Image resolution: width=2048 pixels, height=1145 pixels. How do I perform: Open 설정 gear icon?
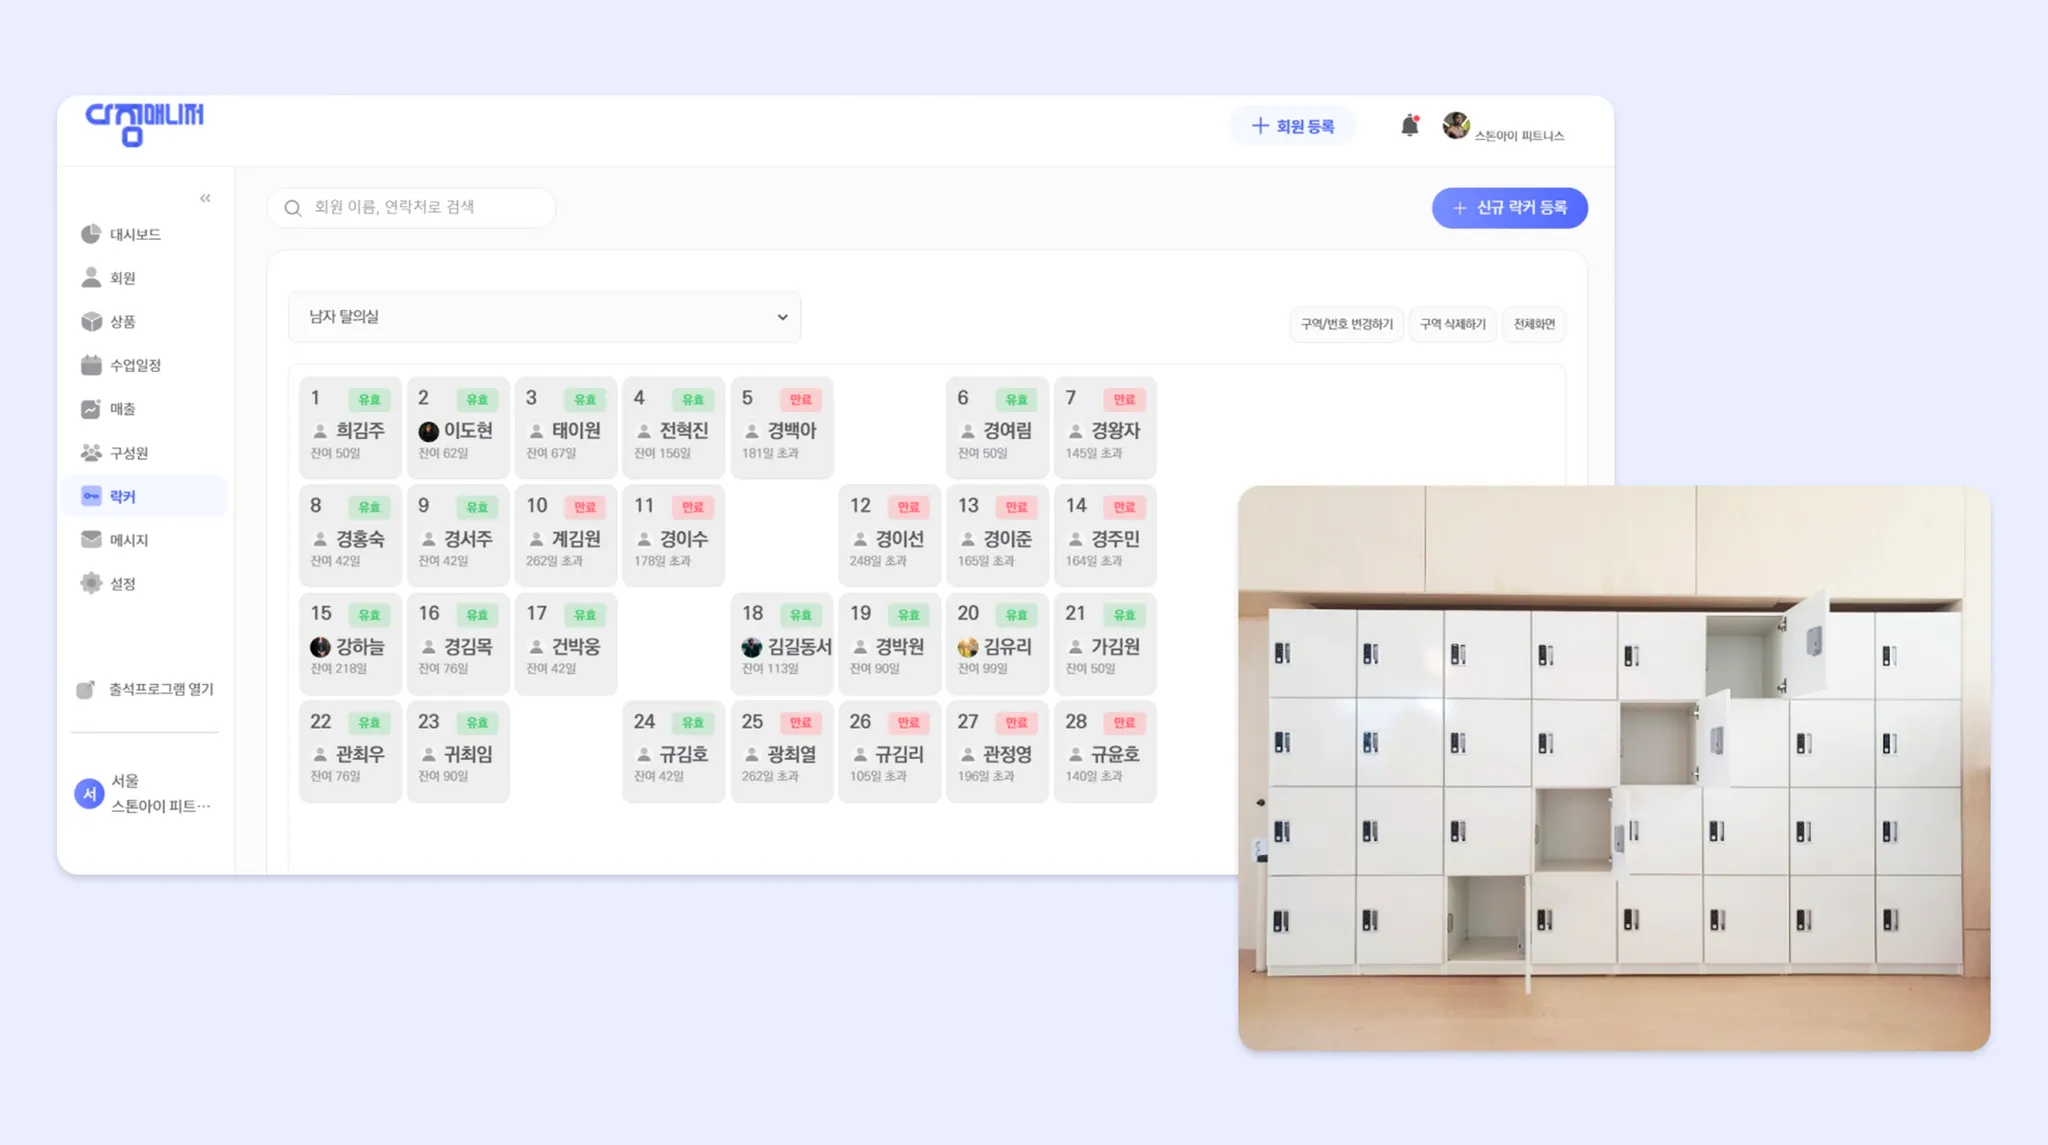pos(91,584)
